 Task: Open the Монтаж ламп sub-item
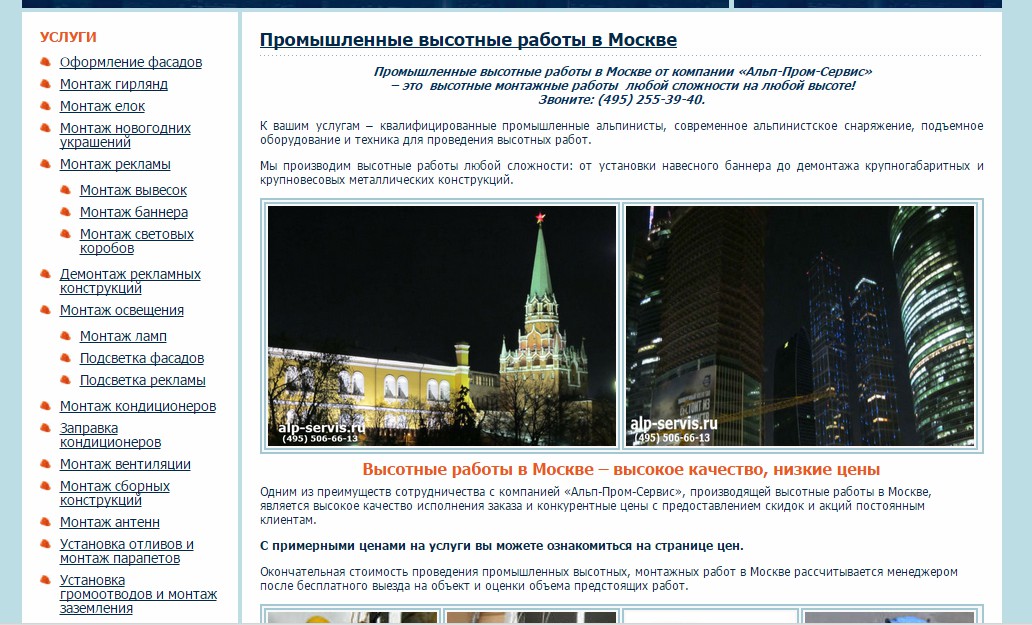pyautogui.click(x=122, y=336)
